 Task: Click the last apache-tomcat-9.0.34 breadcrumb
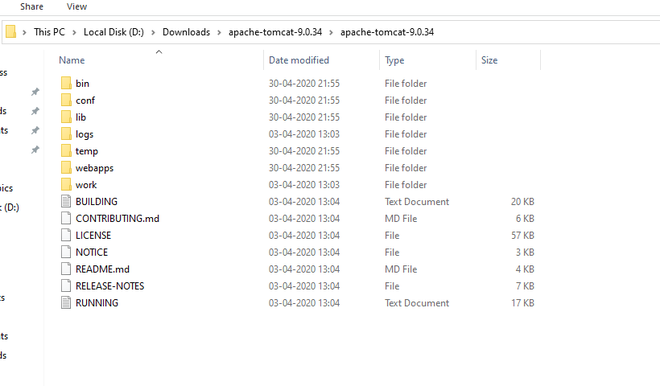coord(387,32)
